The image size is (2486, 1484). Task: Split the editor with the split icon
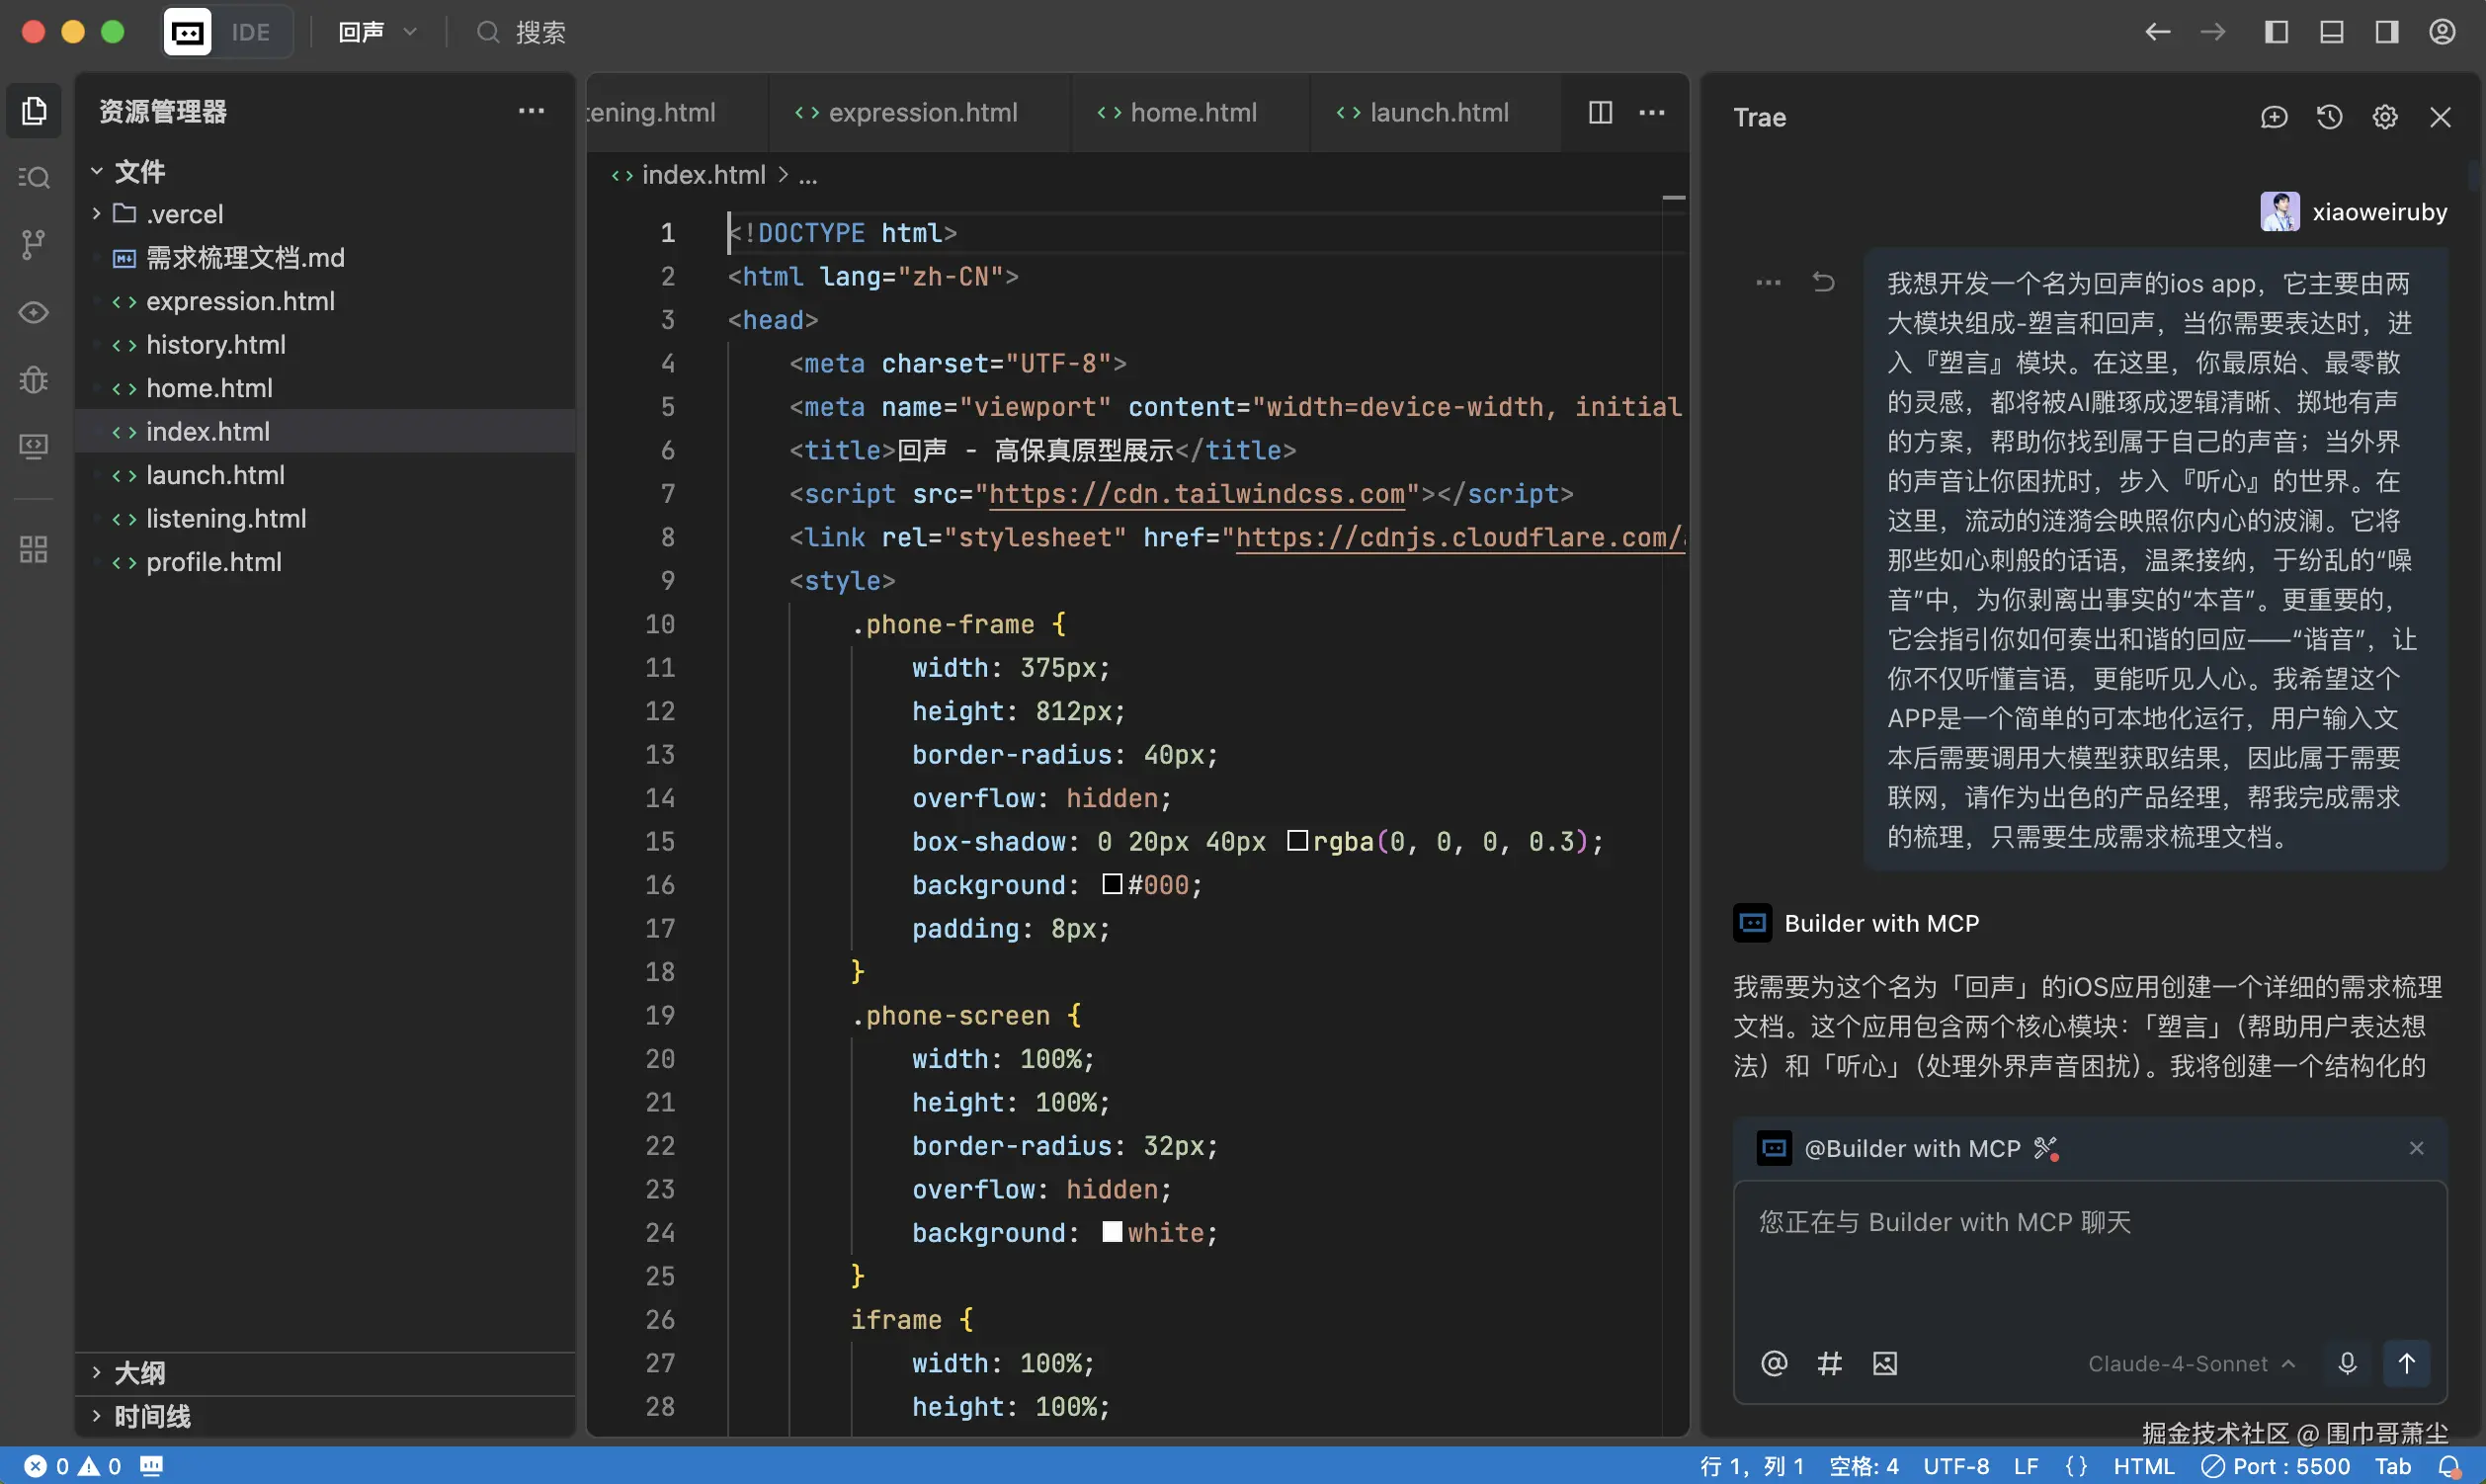click(x=1601, y=112)
